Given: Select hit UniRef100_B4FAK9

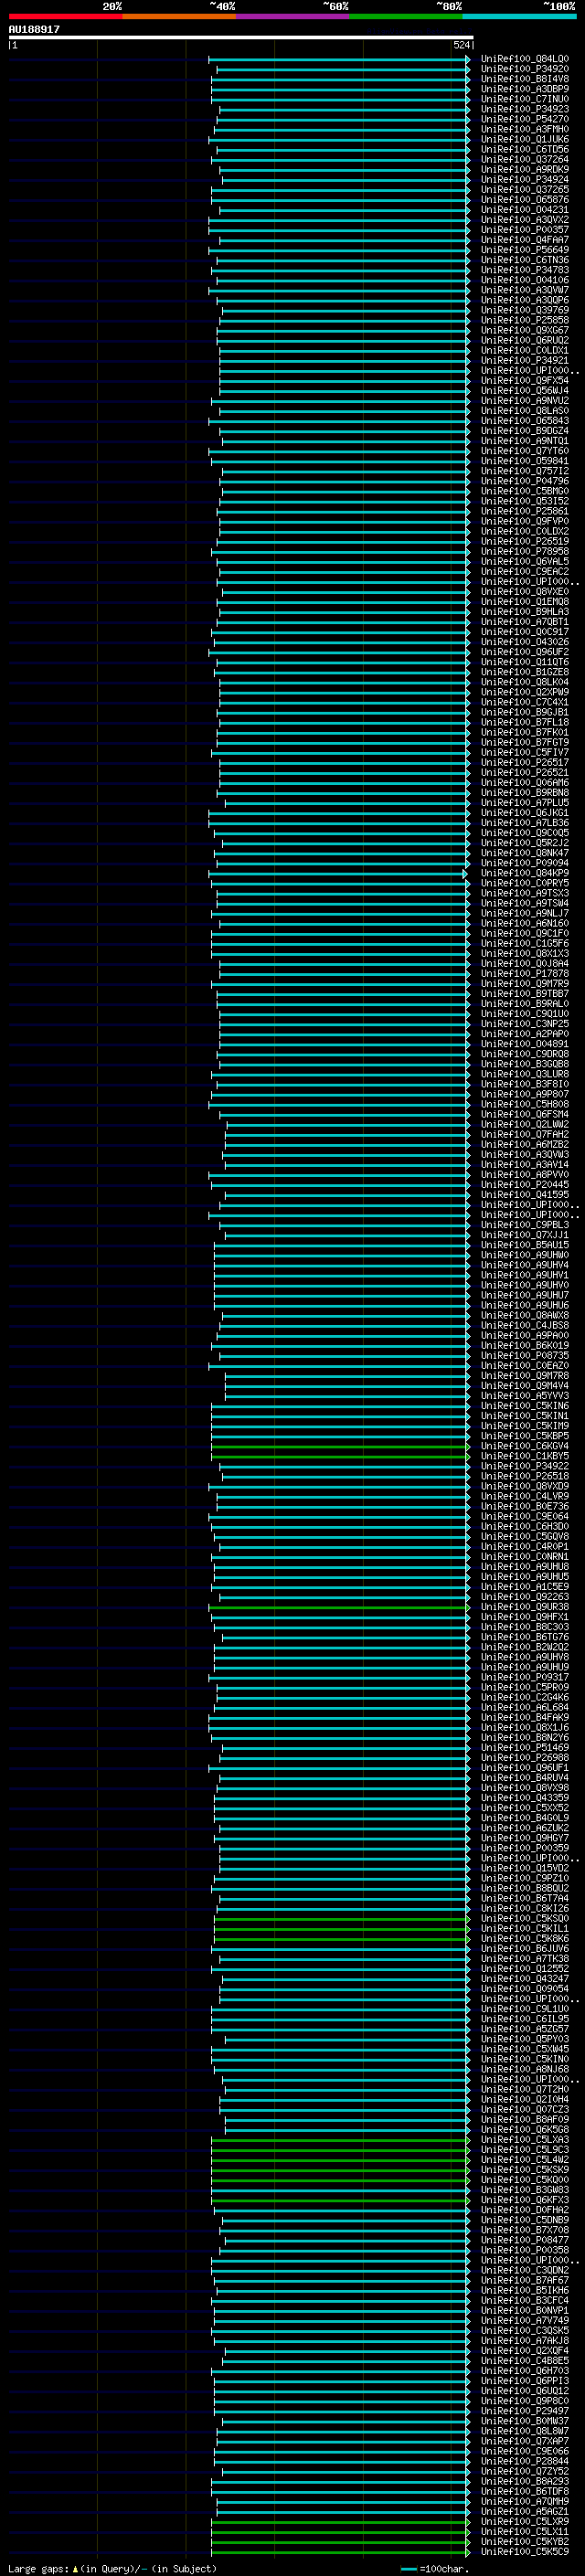Looking at the screenshot, I should [525, 1717].
